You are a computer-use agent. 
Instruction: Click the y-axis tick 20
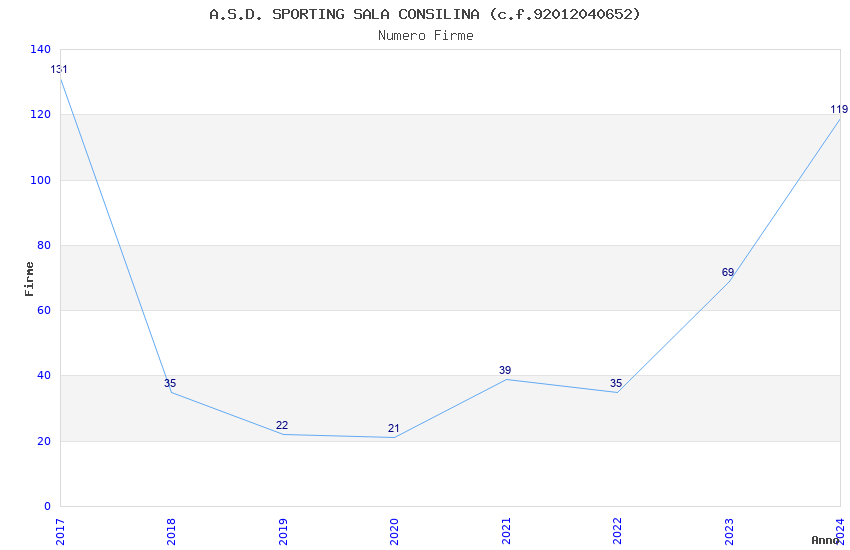click(x=44, y=441)
